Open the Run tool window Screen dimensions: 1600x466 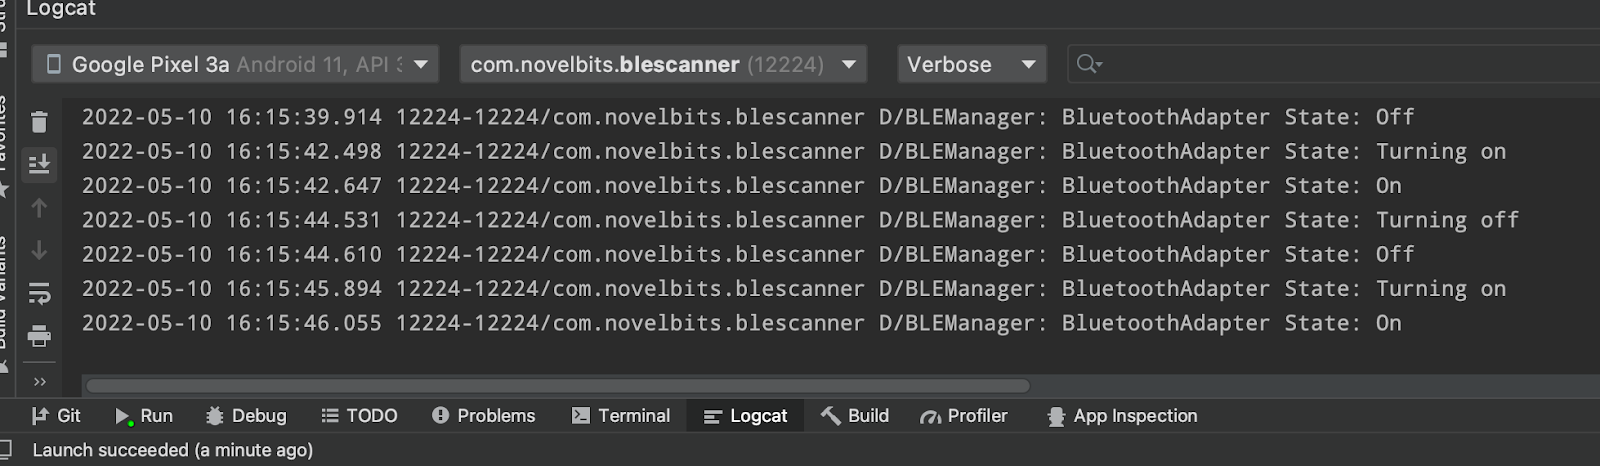tap(144, 416)
